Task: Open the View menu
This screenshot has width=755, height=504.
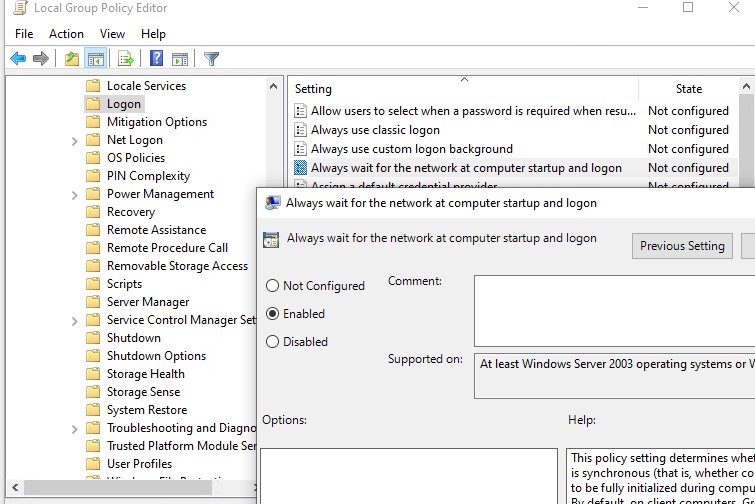Action: point(112,34)
